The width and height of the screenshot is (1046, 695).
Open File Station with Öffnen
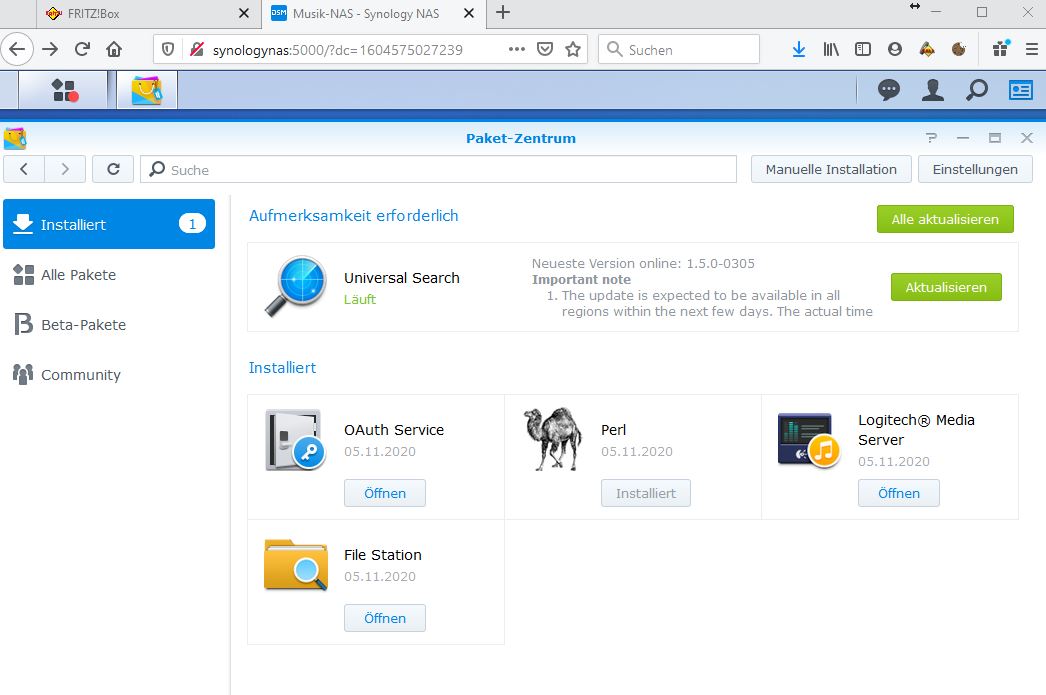tap(384, 618)
